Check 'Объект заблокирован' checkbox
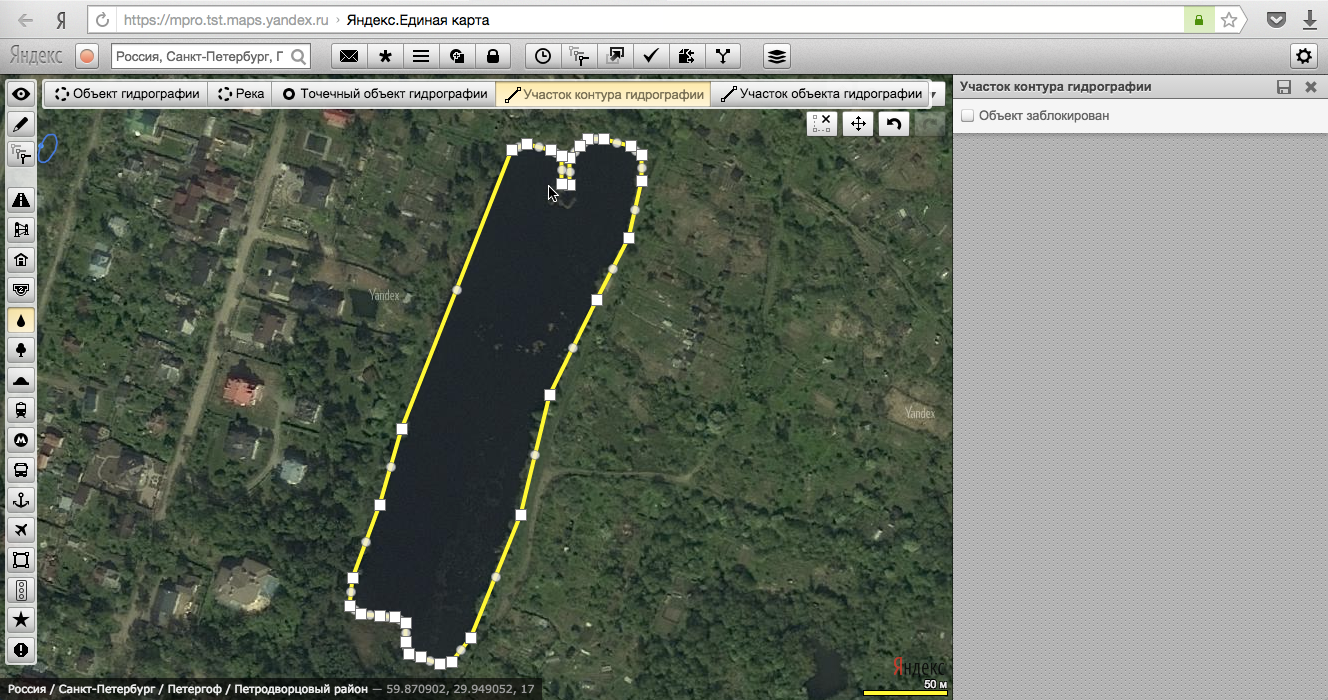Image resolution: width=1328 pixels, height=700 pixels. coord(967,116)
